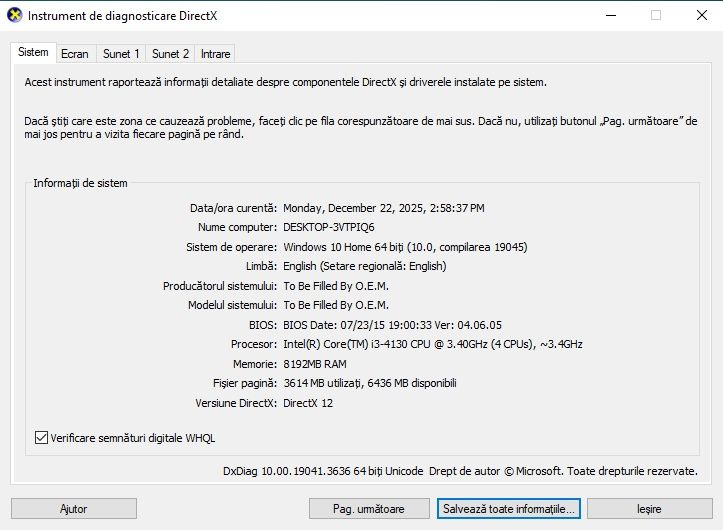
Task: Switch to the Sistem tab
Action: [33, 52]
